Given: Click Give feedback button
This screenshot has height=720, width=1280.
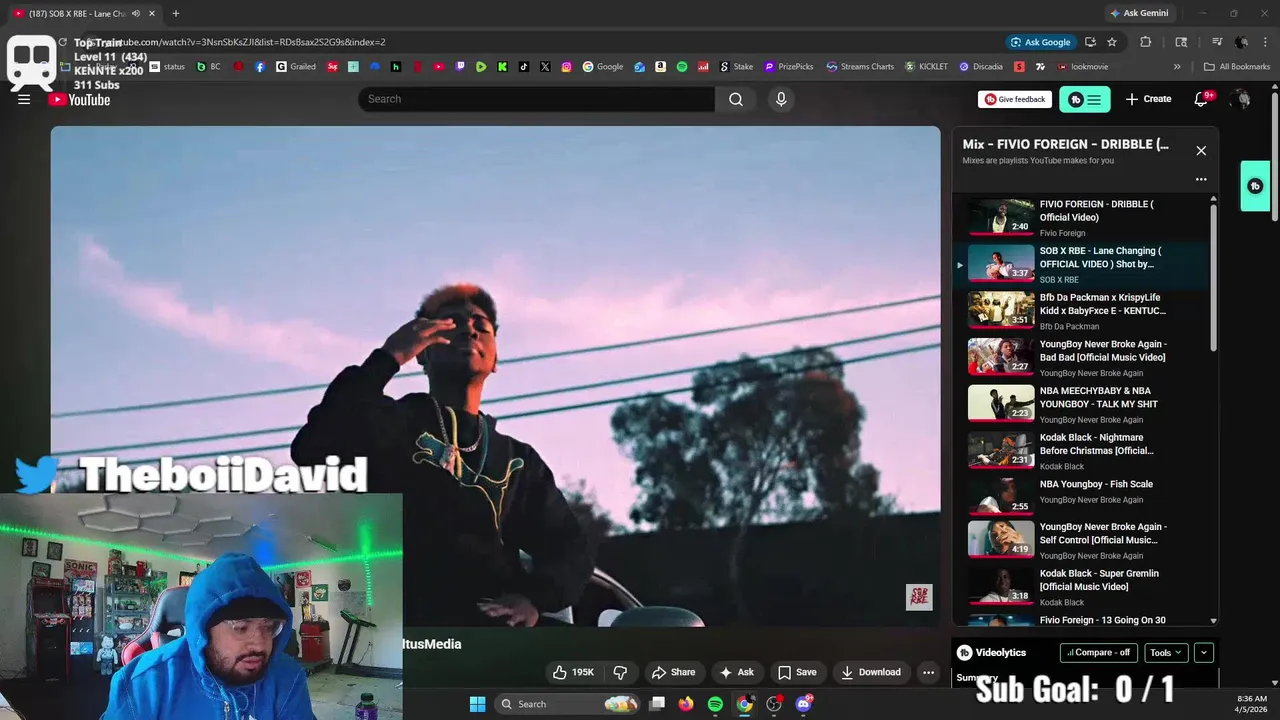Looking at the screenshot, I should pyautogui.click(x=1014, y=99).
